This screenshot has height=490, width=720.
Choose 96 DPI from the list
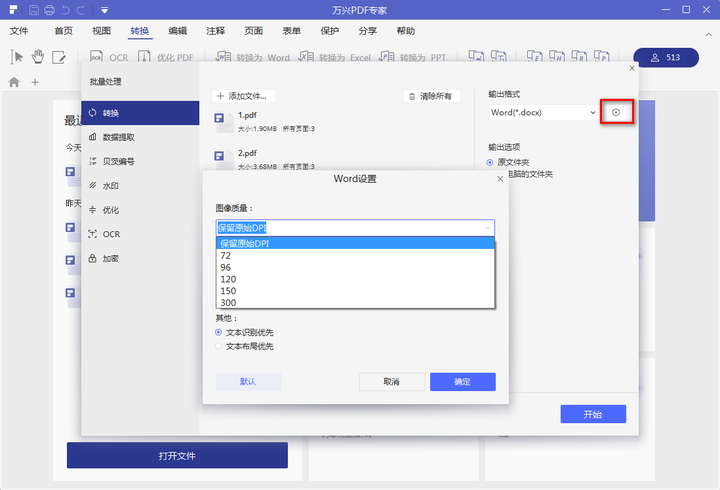pyautogui.click(x=355, y=267)
